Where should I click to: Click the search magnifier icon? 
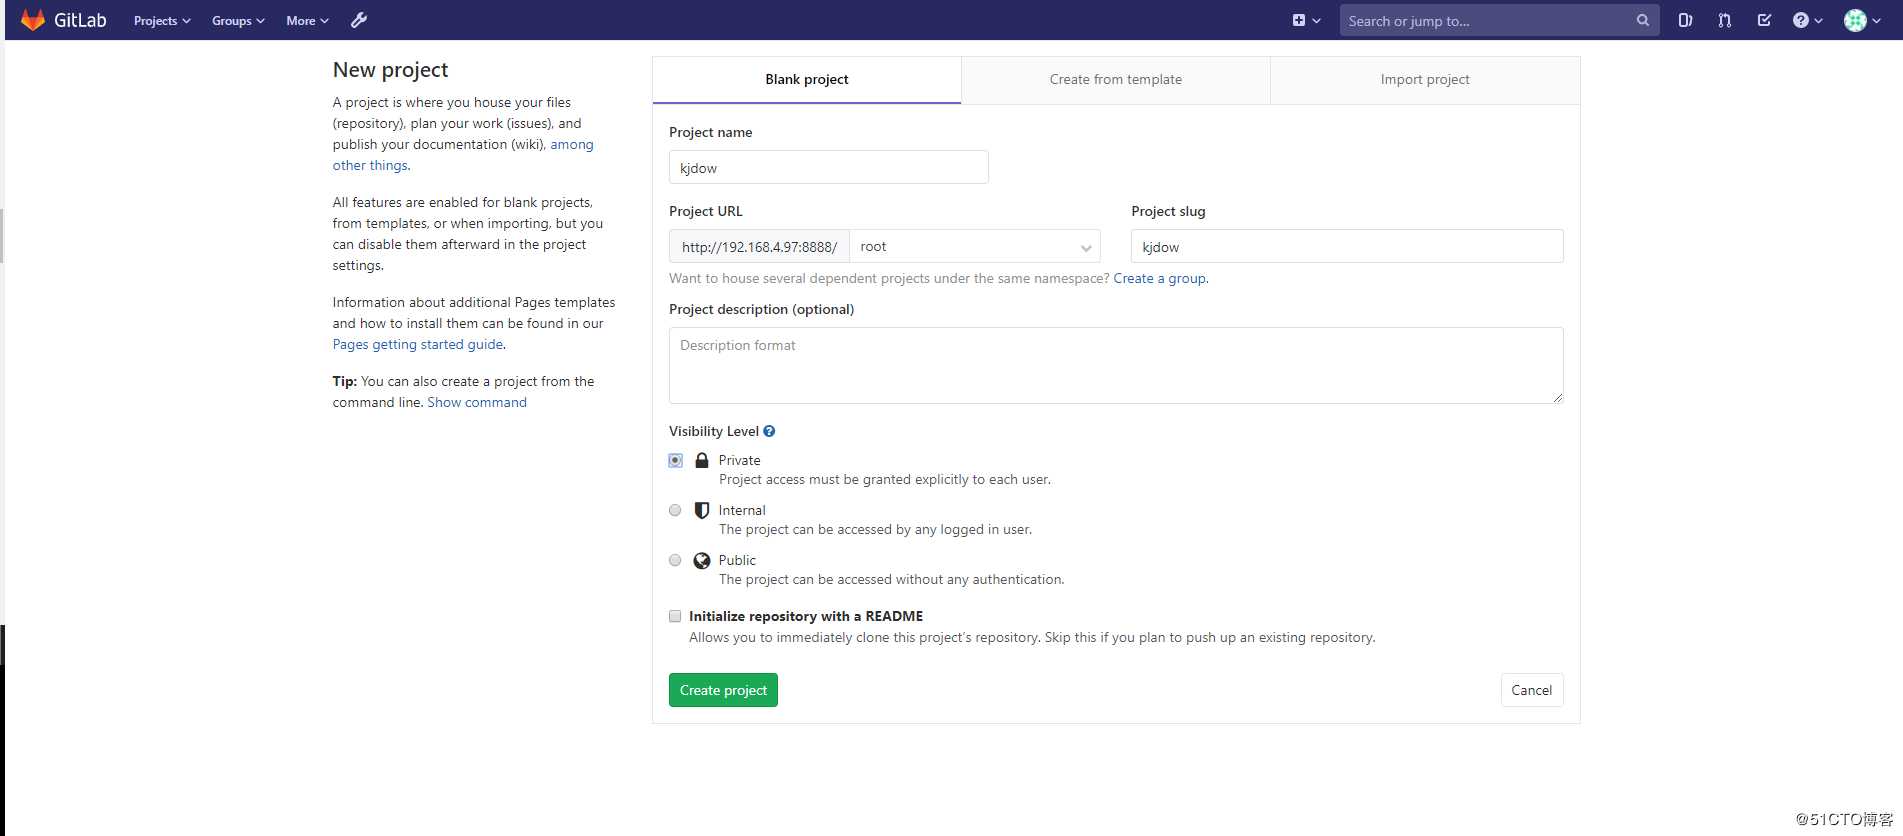pyautogui.click(x=1642, y=20)
